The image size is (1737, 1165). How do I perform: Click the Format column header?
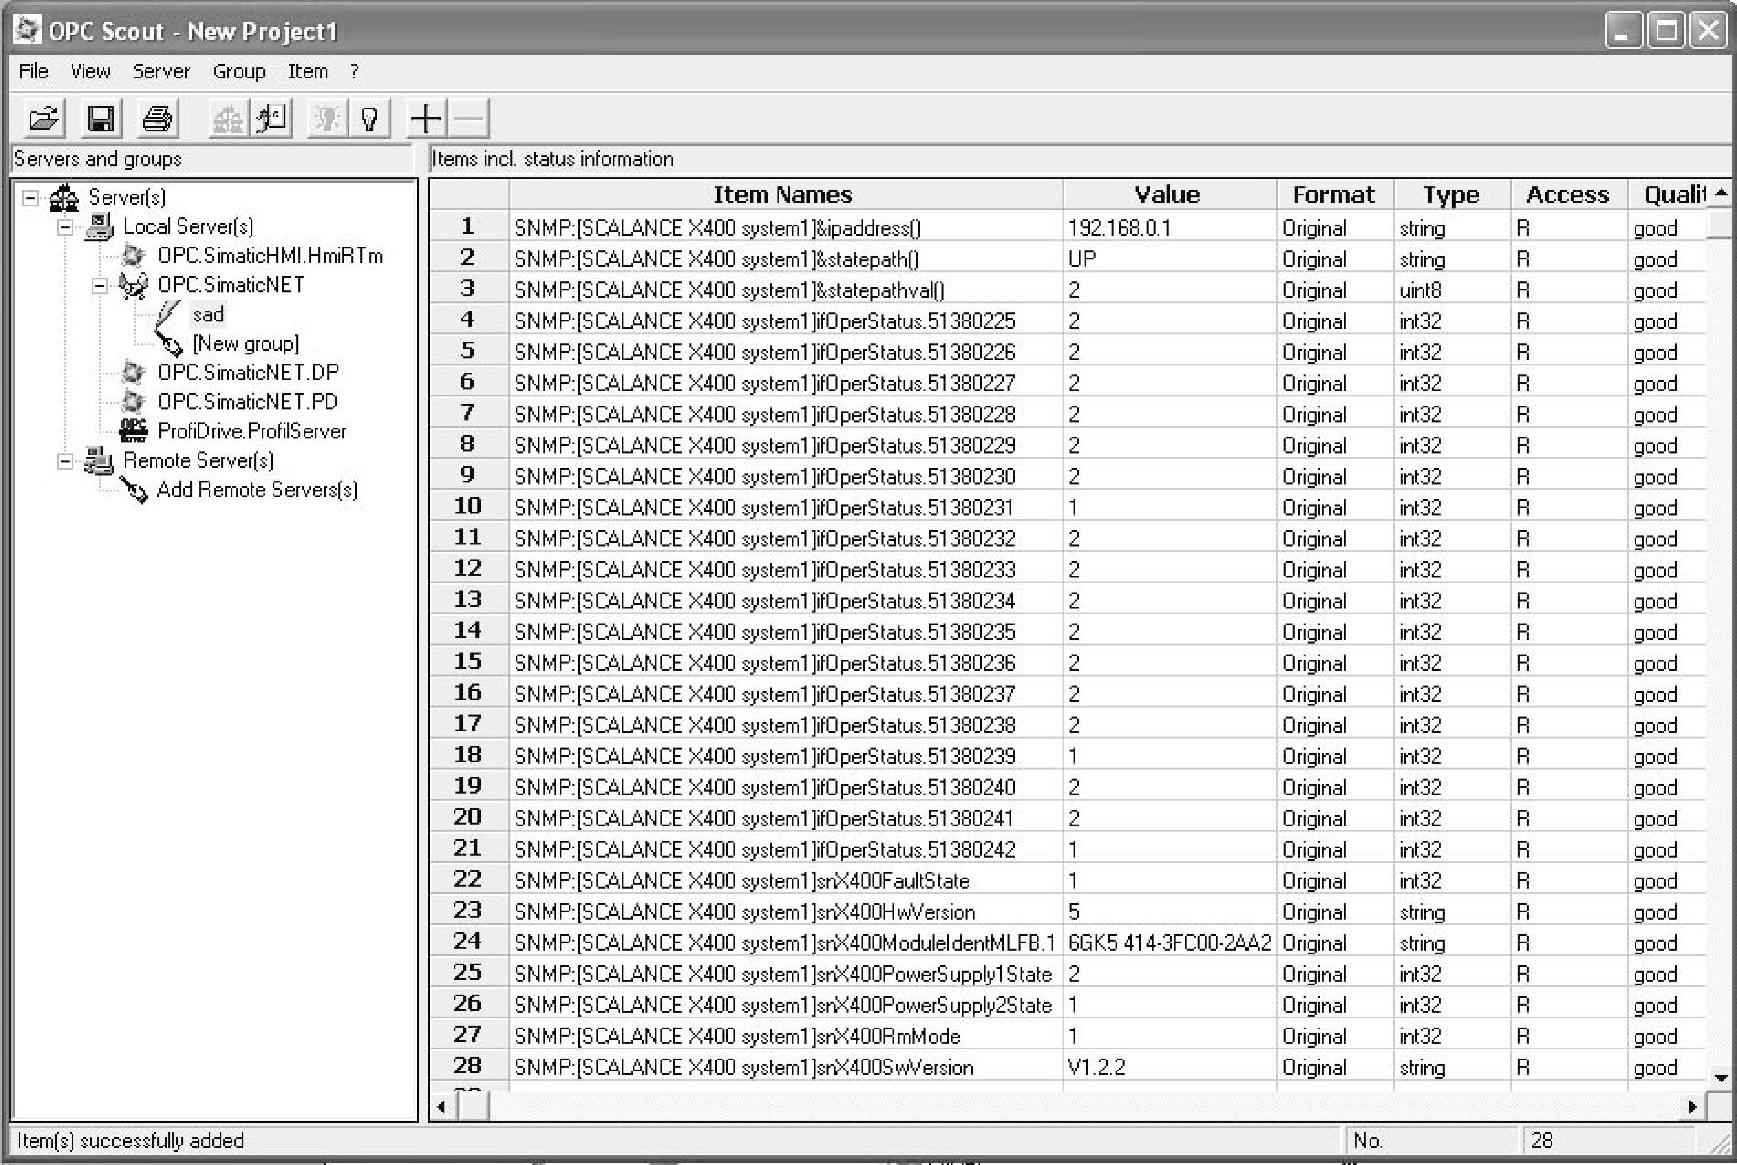coord(1335,195)
